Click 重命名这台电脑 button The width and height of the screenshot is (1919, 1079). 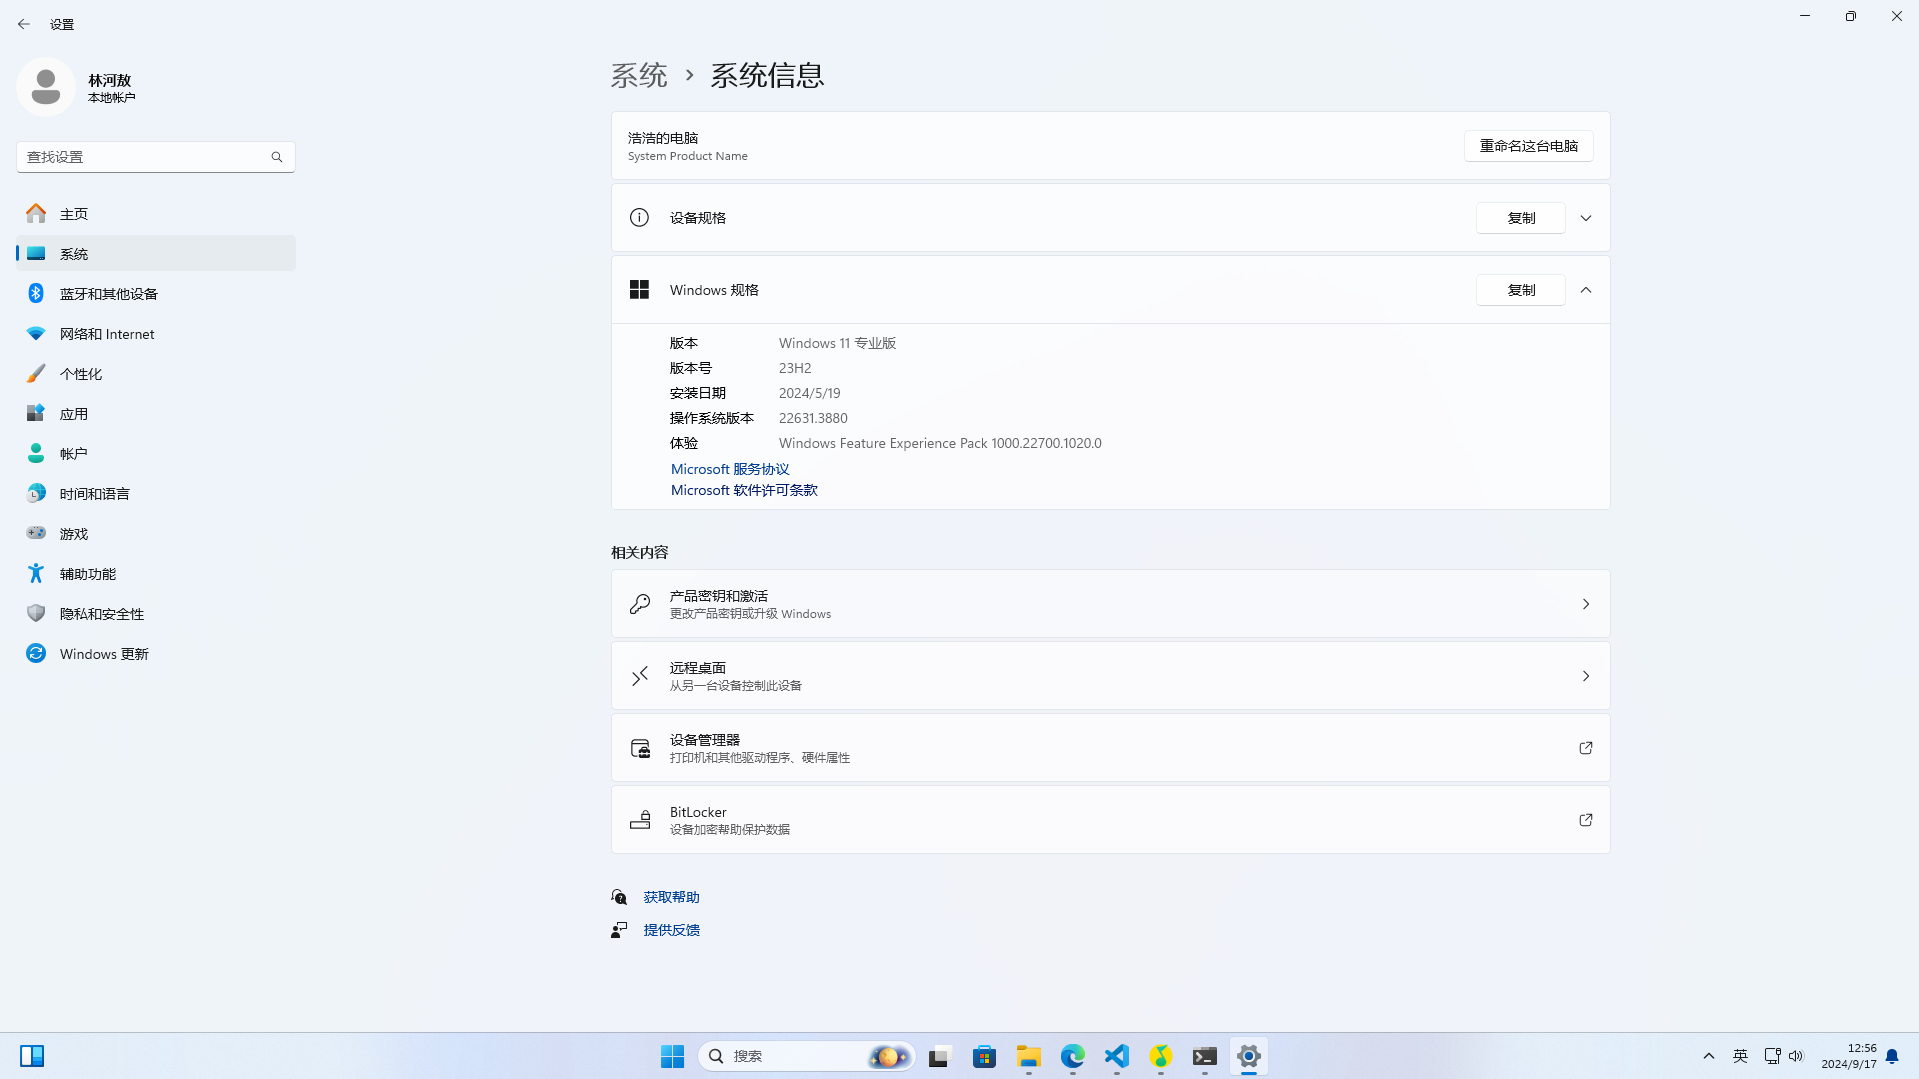coord(1528,146)
